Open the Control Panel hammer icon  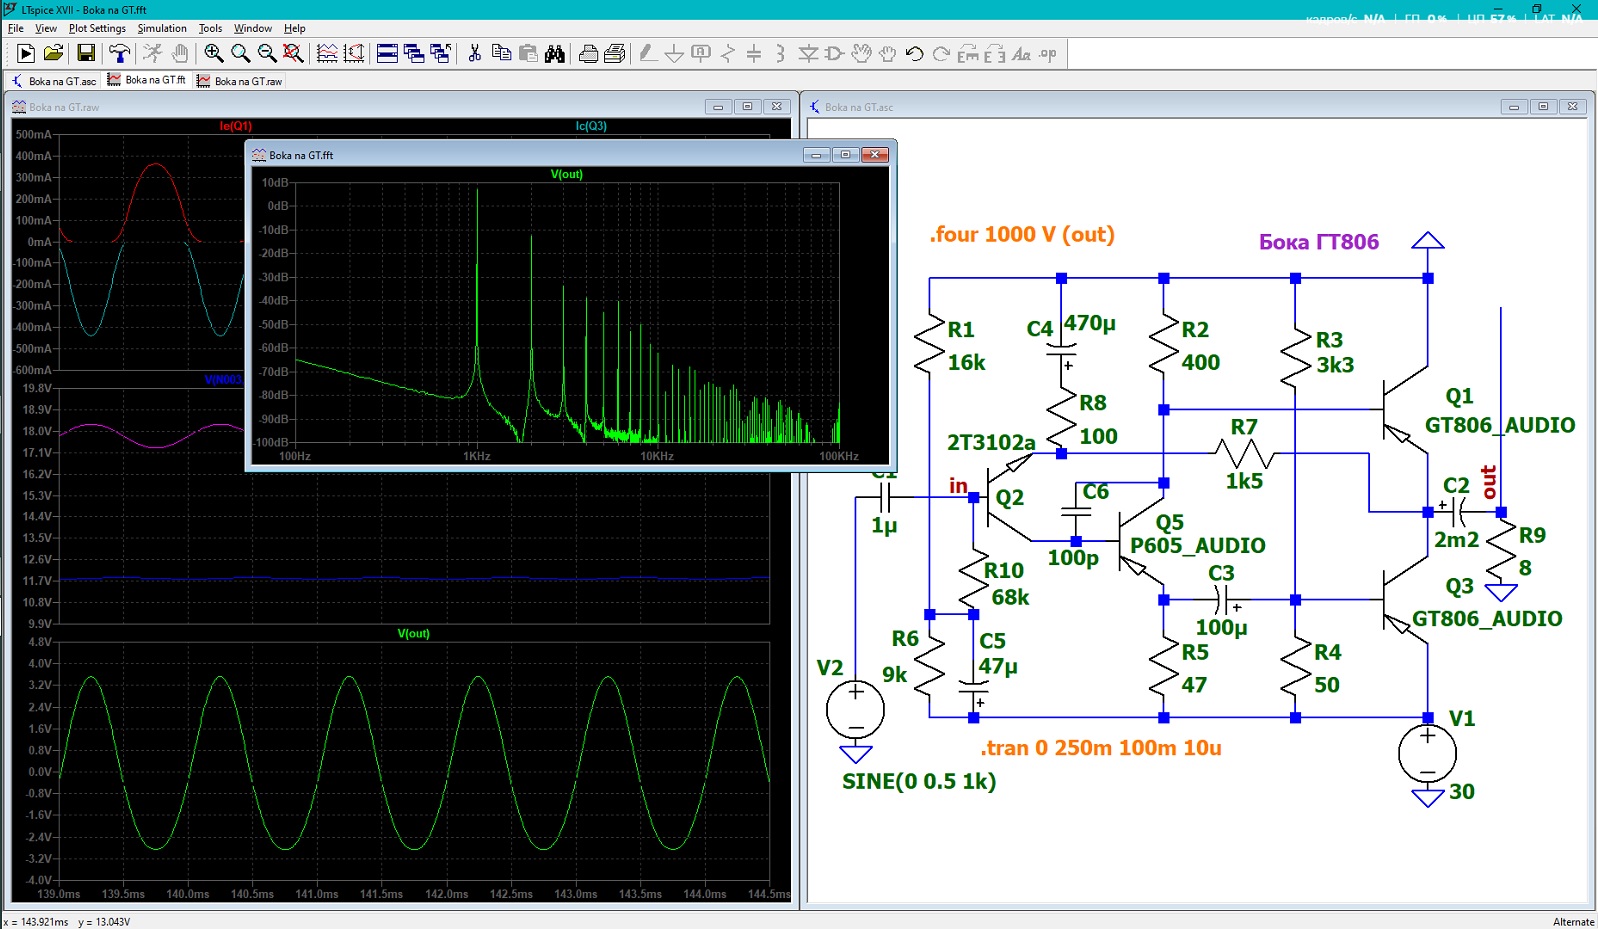tap(120, 54)
